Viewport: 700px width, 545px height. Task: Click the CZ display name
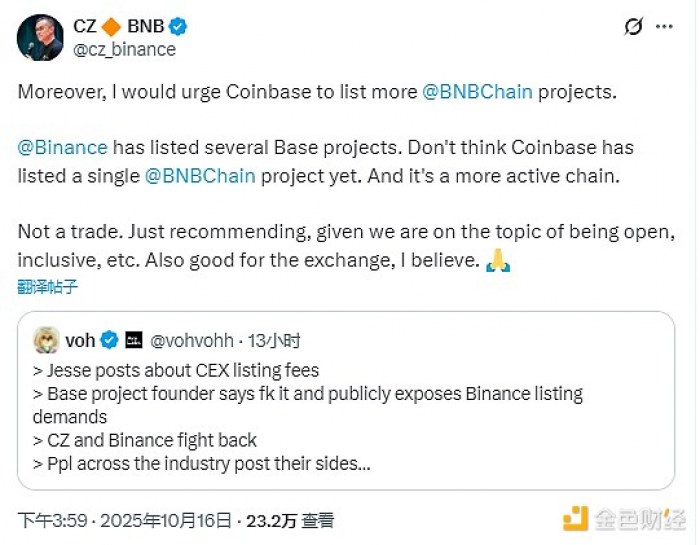tap(84, 27)
